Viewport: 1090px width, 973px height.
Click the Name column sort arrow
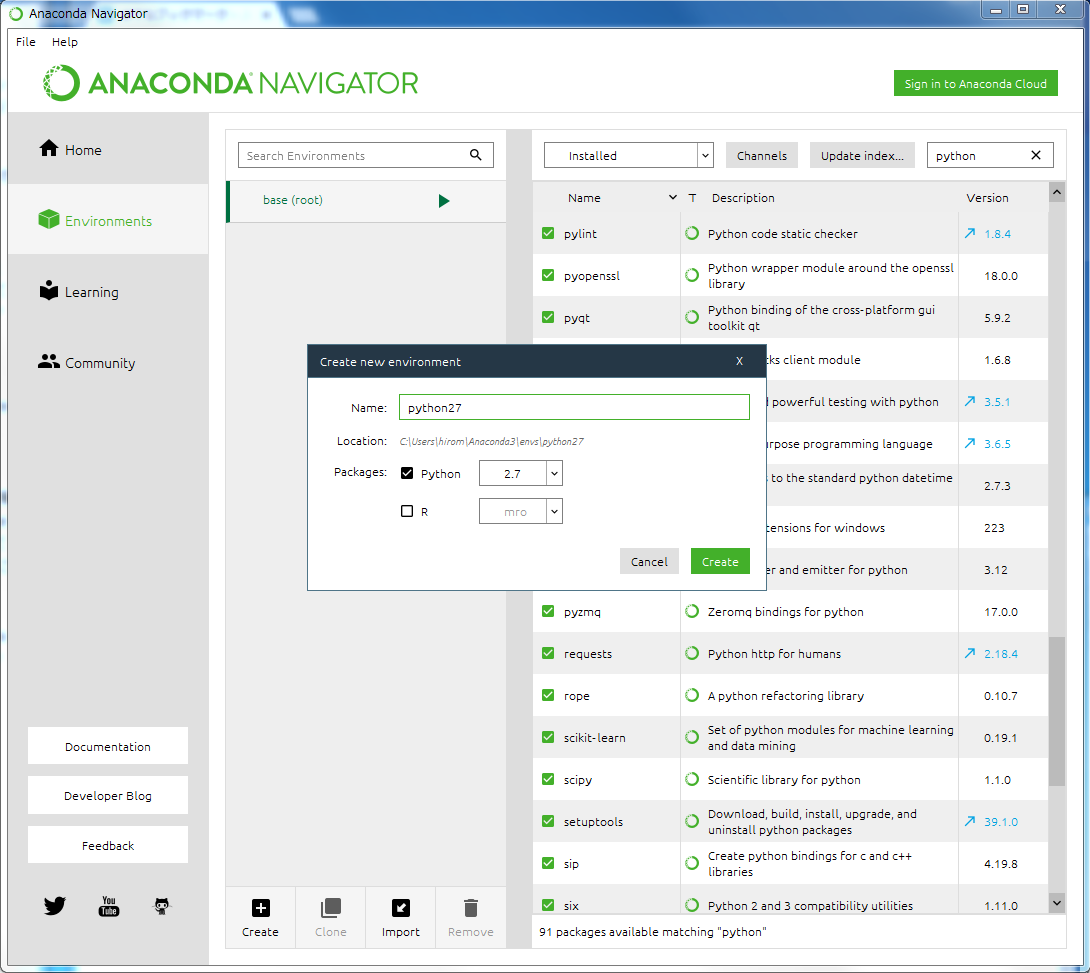(x=673, y=197)
